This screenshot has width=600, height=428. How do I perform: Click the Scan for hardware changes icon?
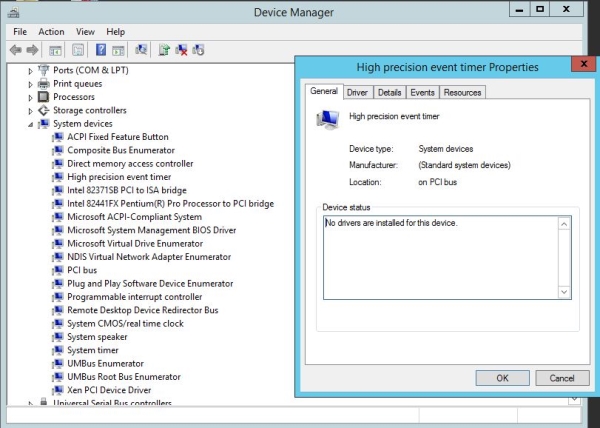[141, 49]
